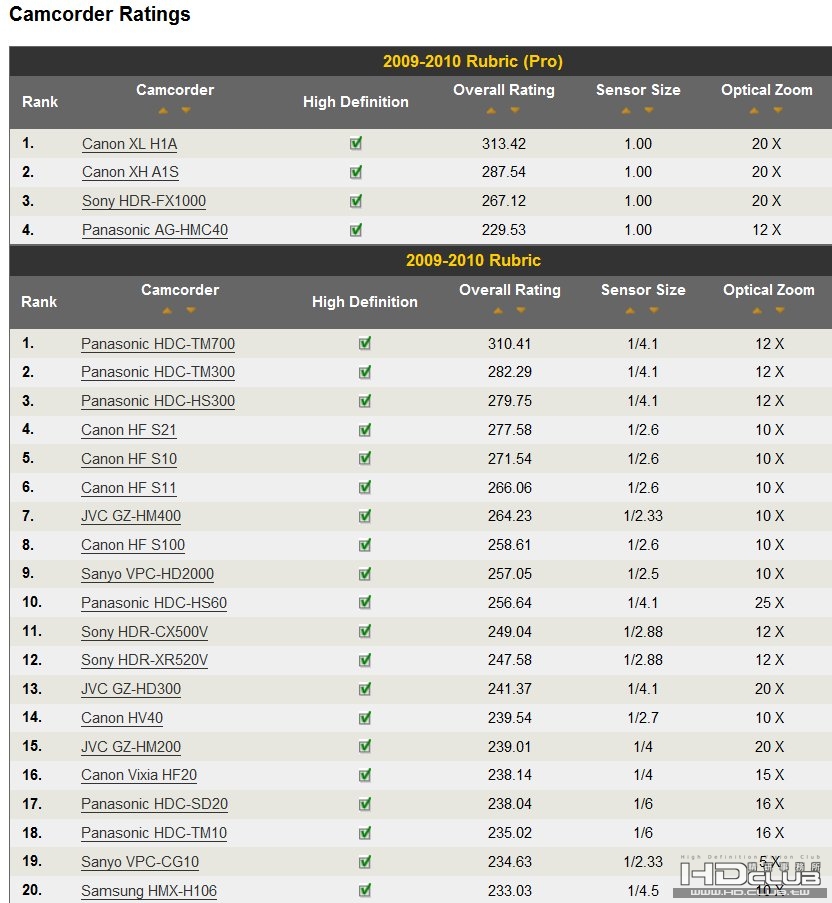Select the 313.42 overall rating value

point(504,144)
